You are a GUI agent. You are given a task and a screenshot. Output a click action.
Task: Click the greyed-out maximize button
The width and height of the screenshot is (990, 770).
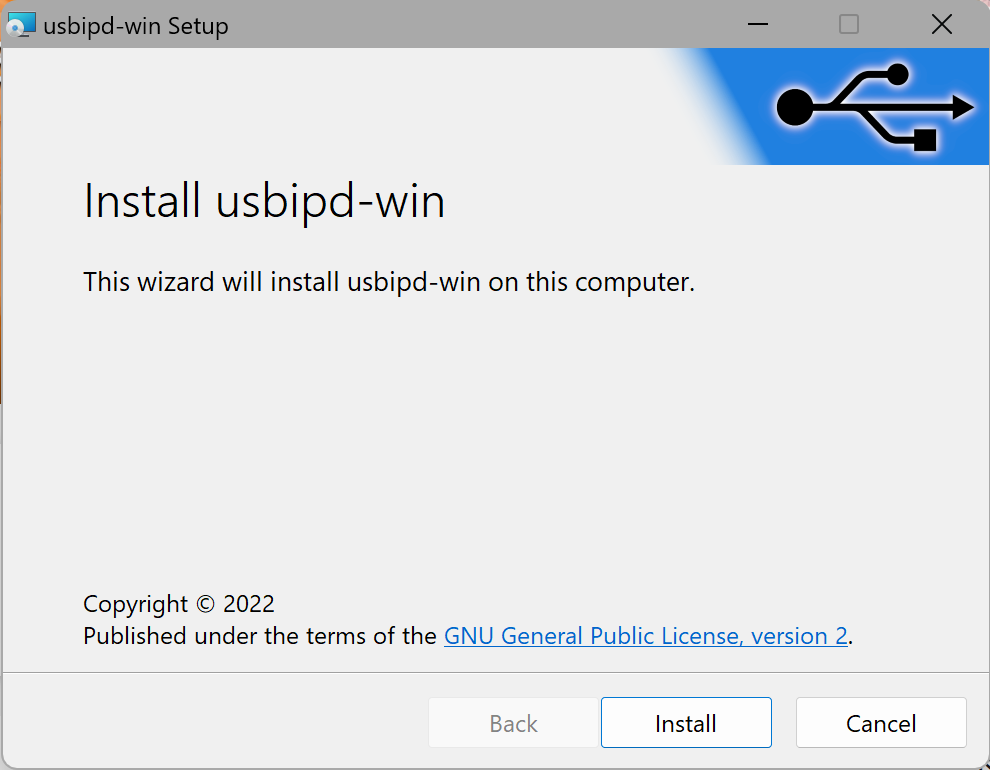(x=849, y=25)
